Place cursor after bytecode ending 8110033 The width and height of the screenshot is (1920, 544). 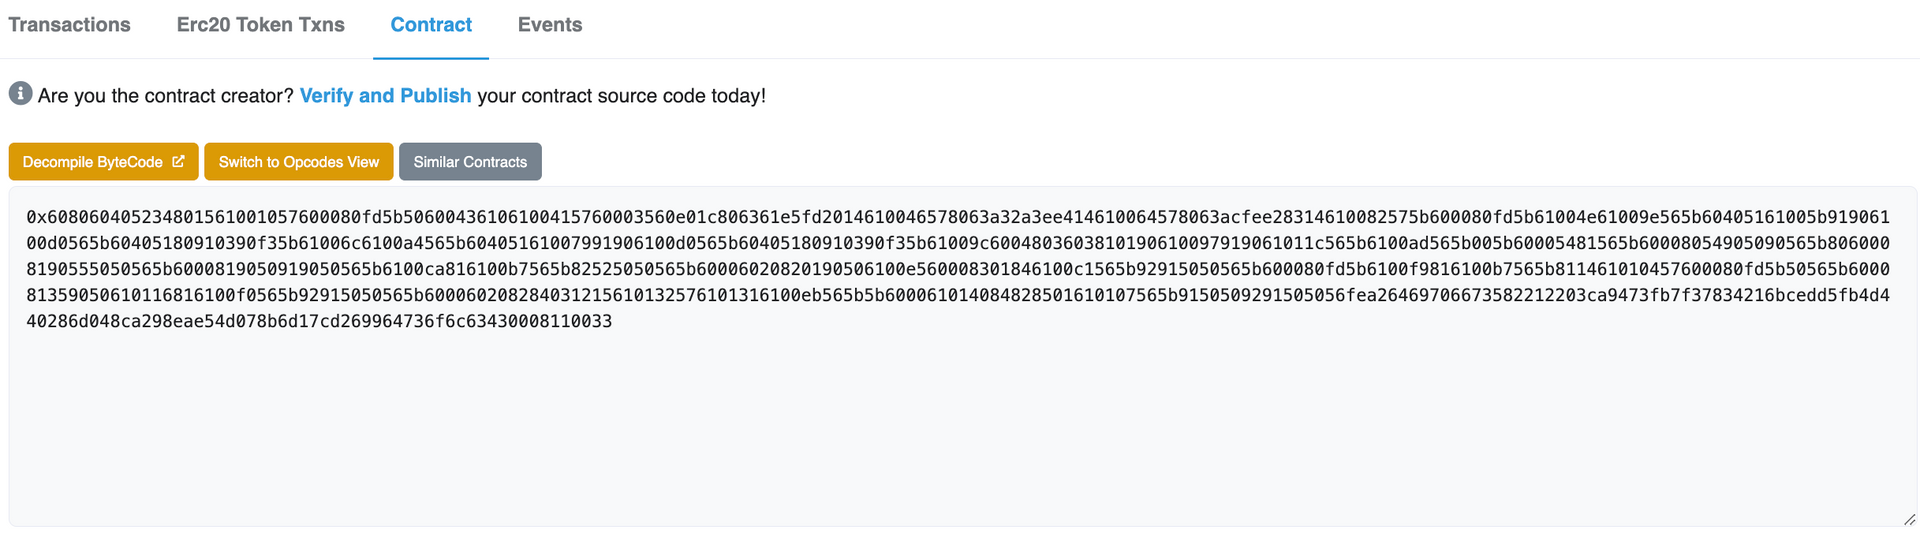pos(614,321)
